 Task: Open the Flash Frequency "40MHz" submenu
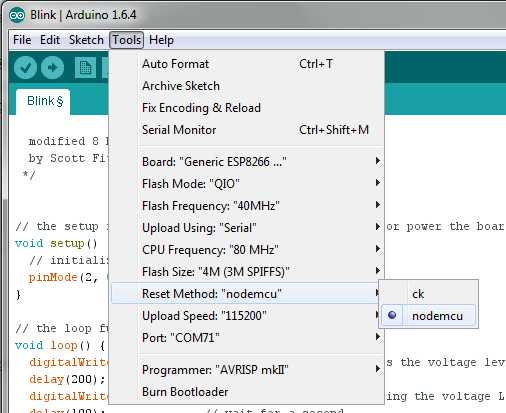coord(247,206)
